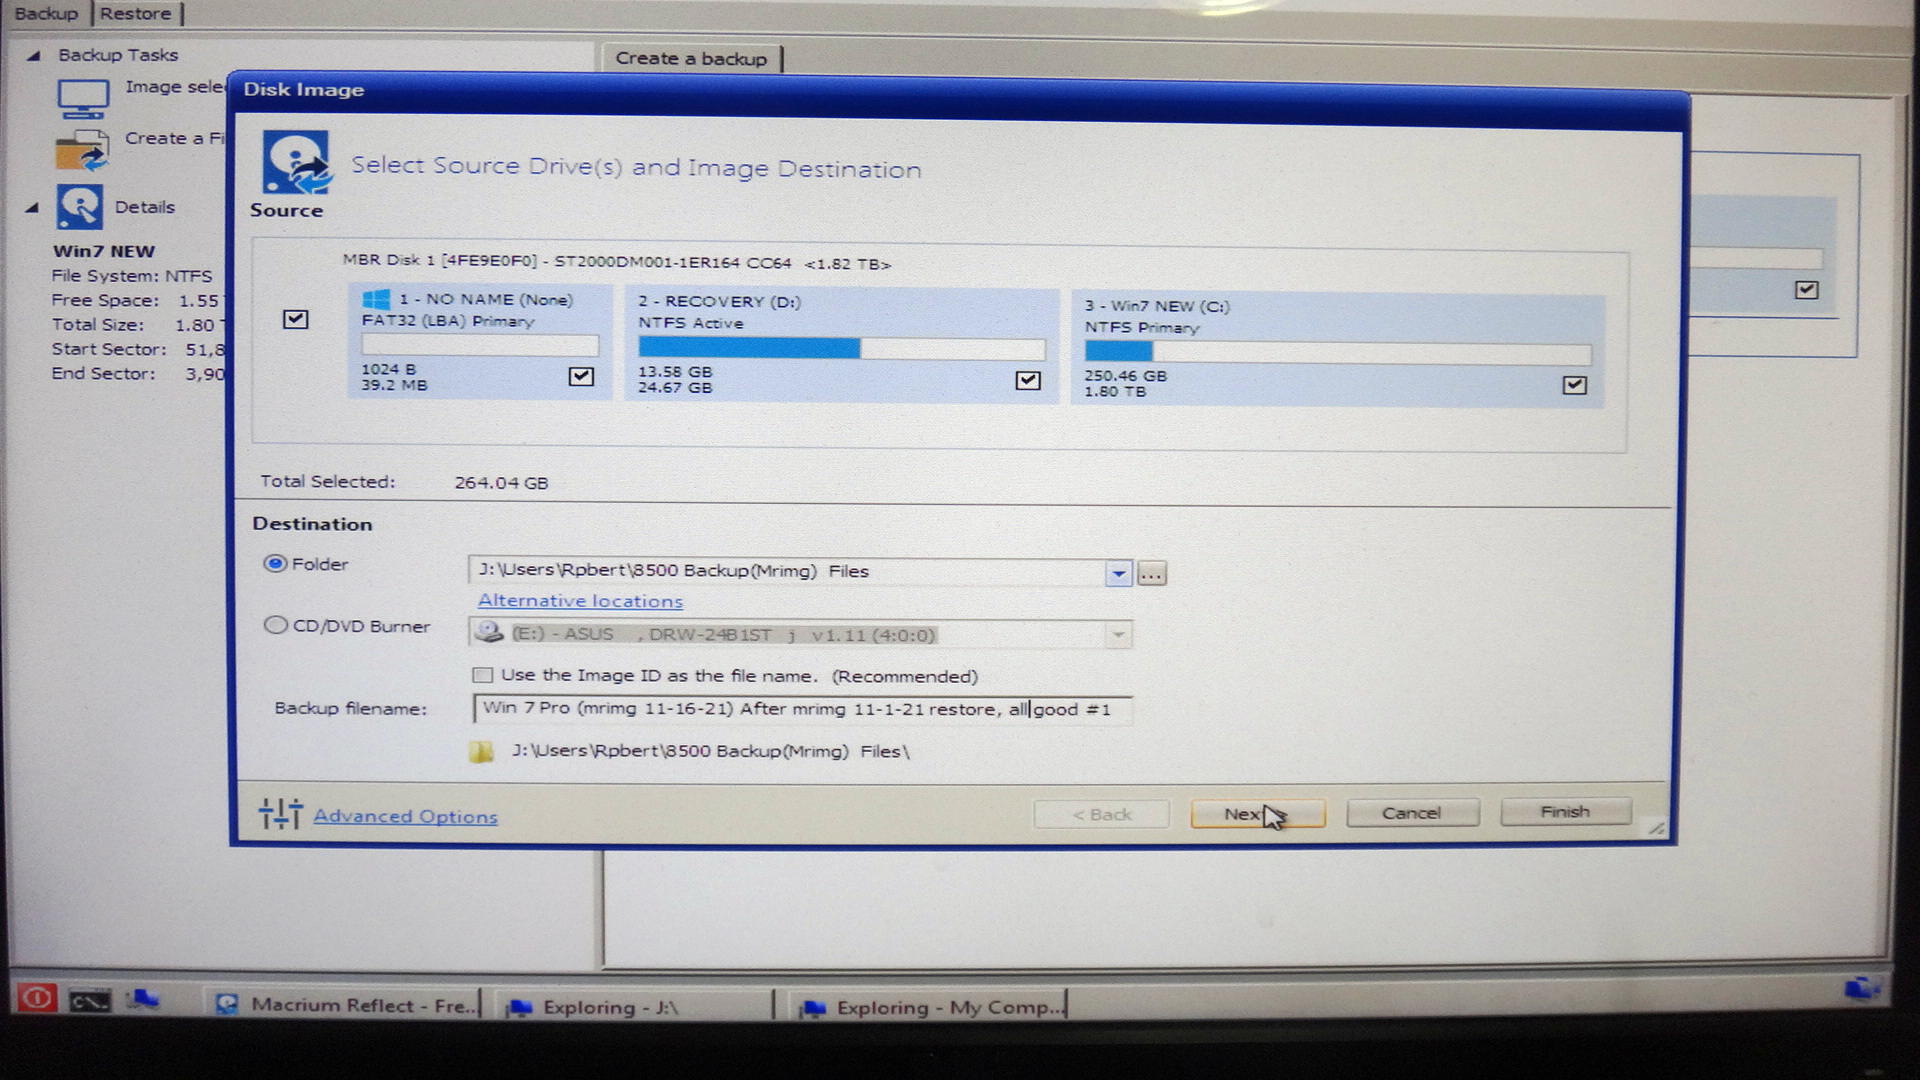Screen dimensions: 1920x1080
Task: Open the command prompt taskbar icon
Action: point(89,1000)
